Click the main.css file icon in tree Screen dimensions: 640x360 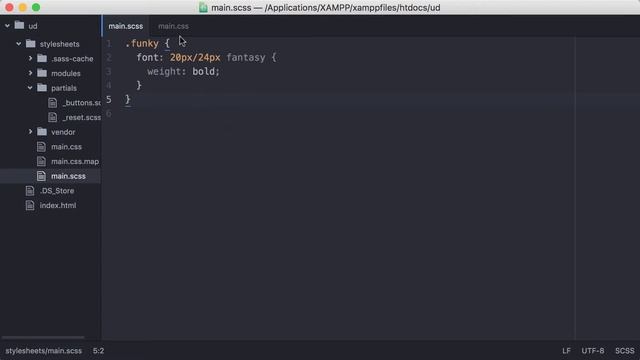(x=41, y=147)
